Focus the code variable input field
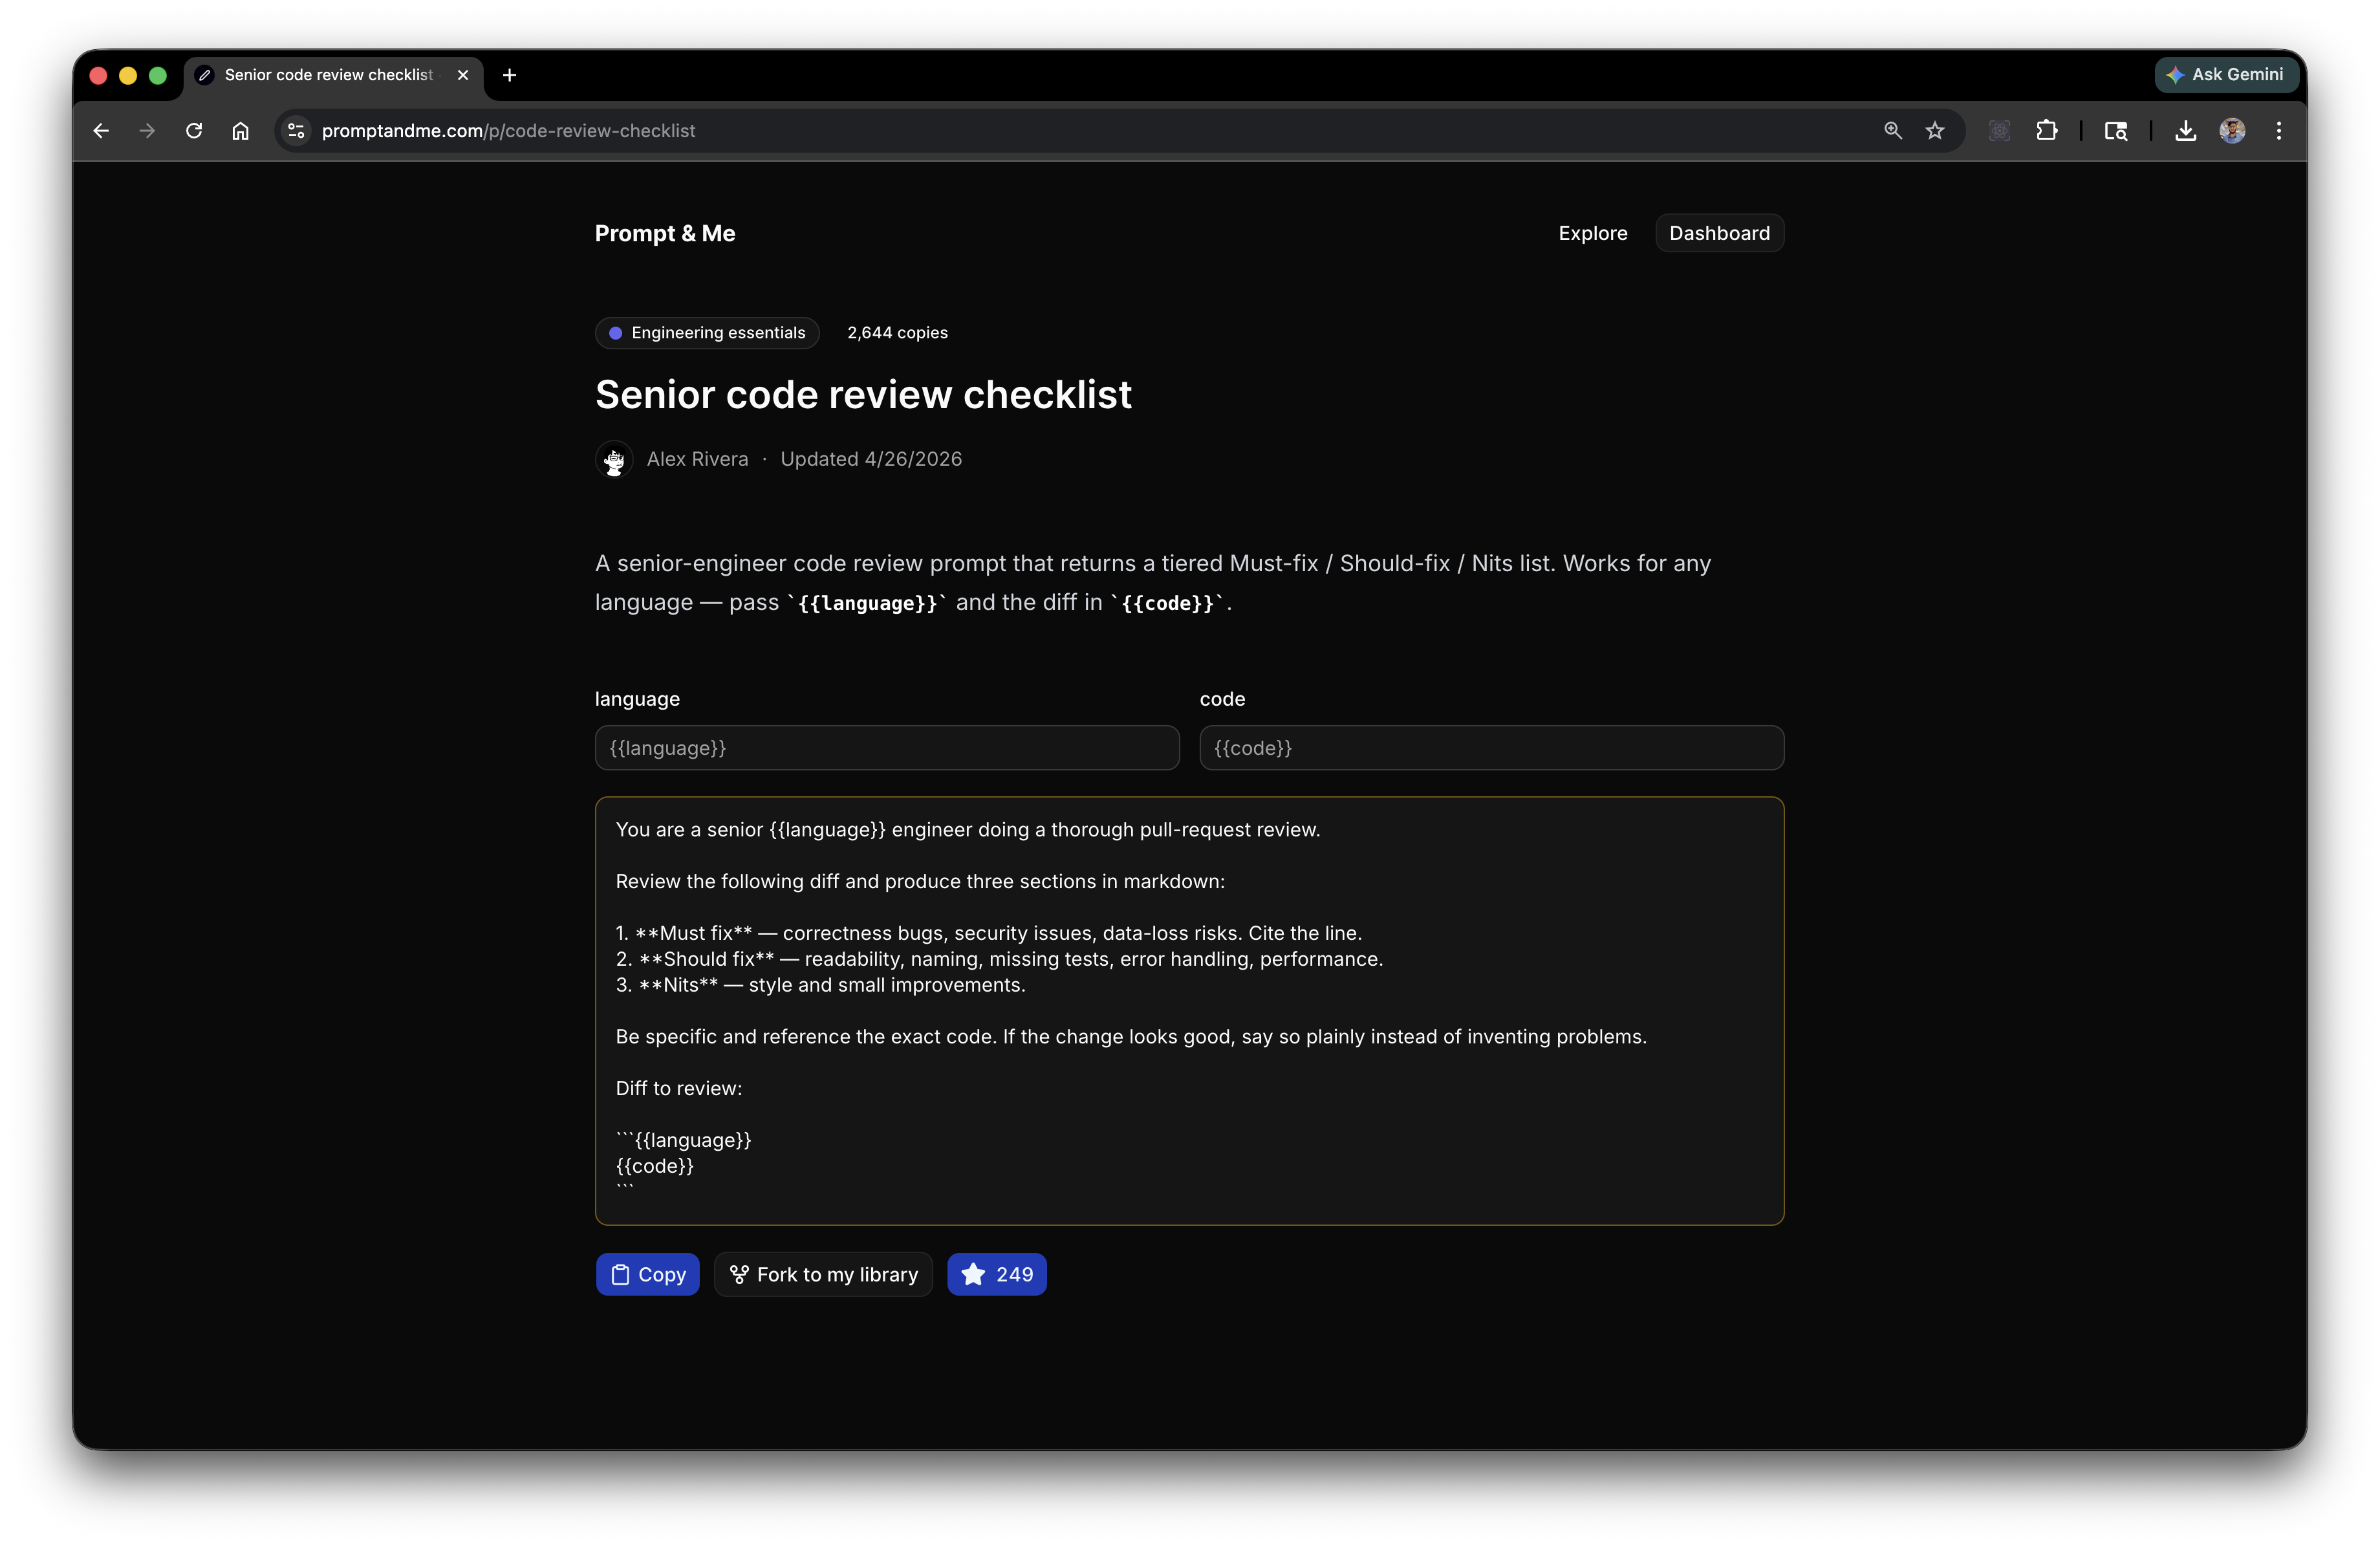The image size is (2380, 1546). 1490,748
